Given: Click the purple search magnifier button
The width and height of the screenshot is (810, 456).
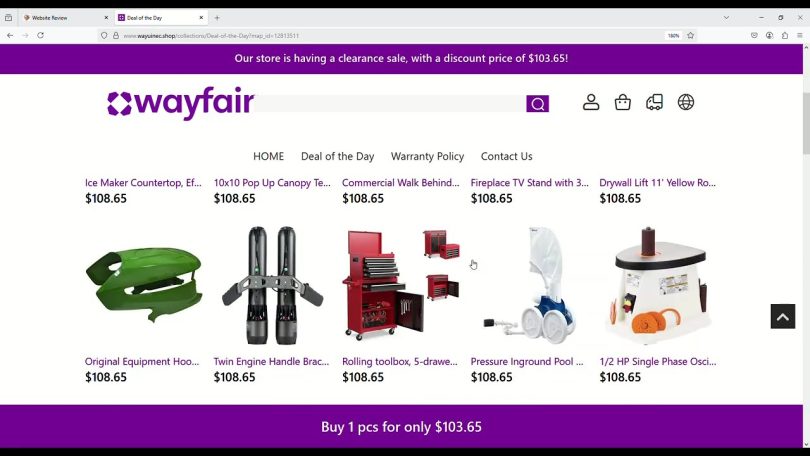Looking at the screenshot, I should (x=537, y=104).
